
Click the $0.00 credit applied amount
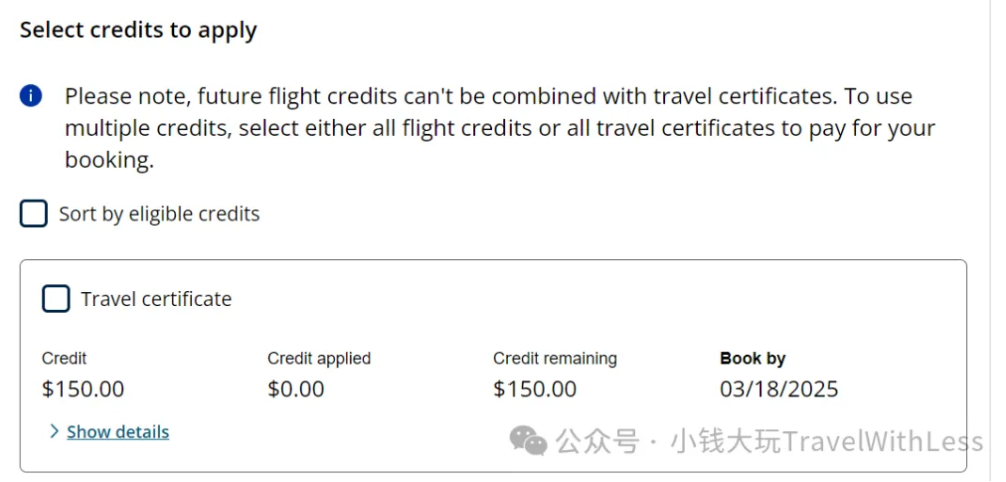pos(296,389)
